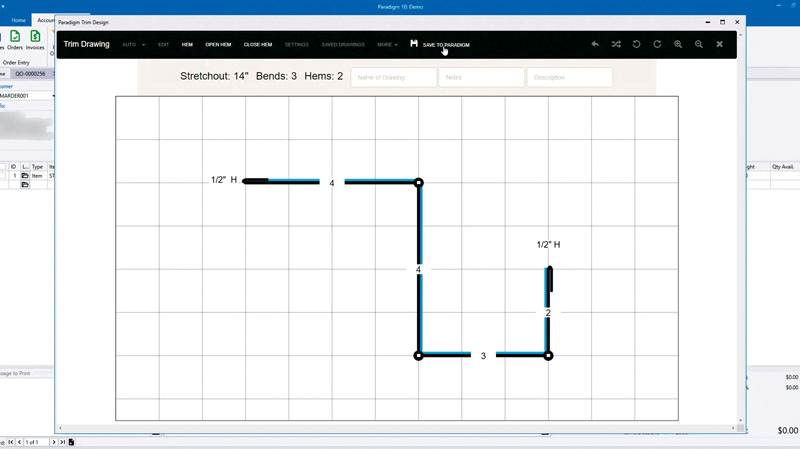Click the EDIT menu item

click(x=163, y=44)
